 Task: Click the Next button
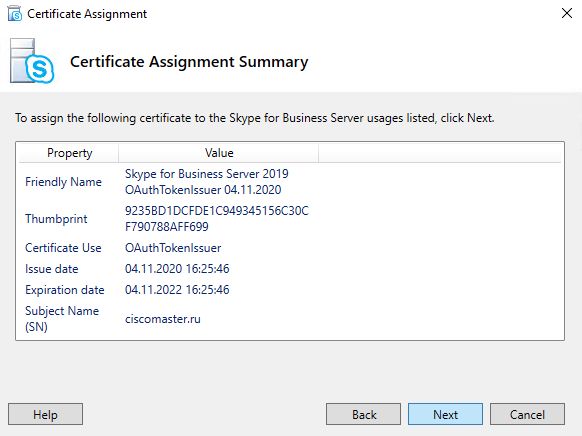445,414
